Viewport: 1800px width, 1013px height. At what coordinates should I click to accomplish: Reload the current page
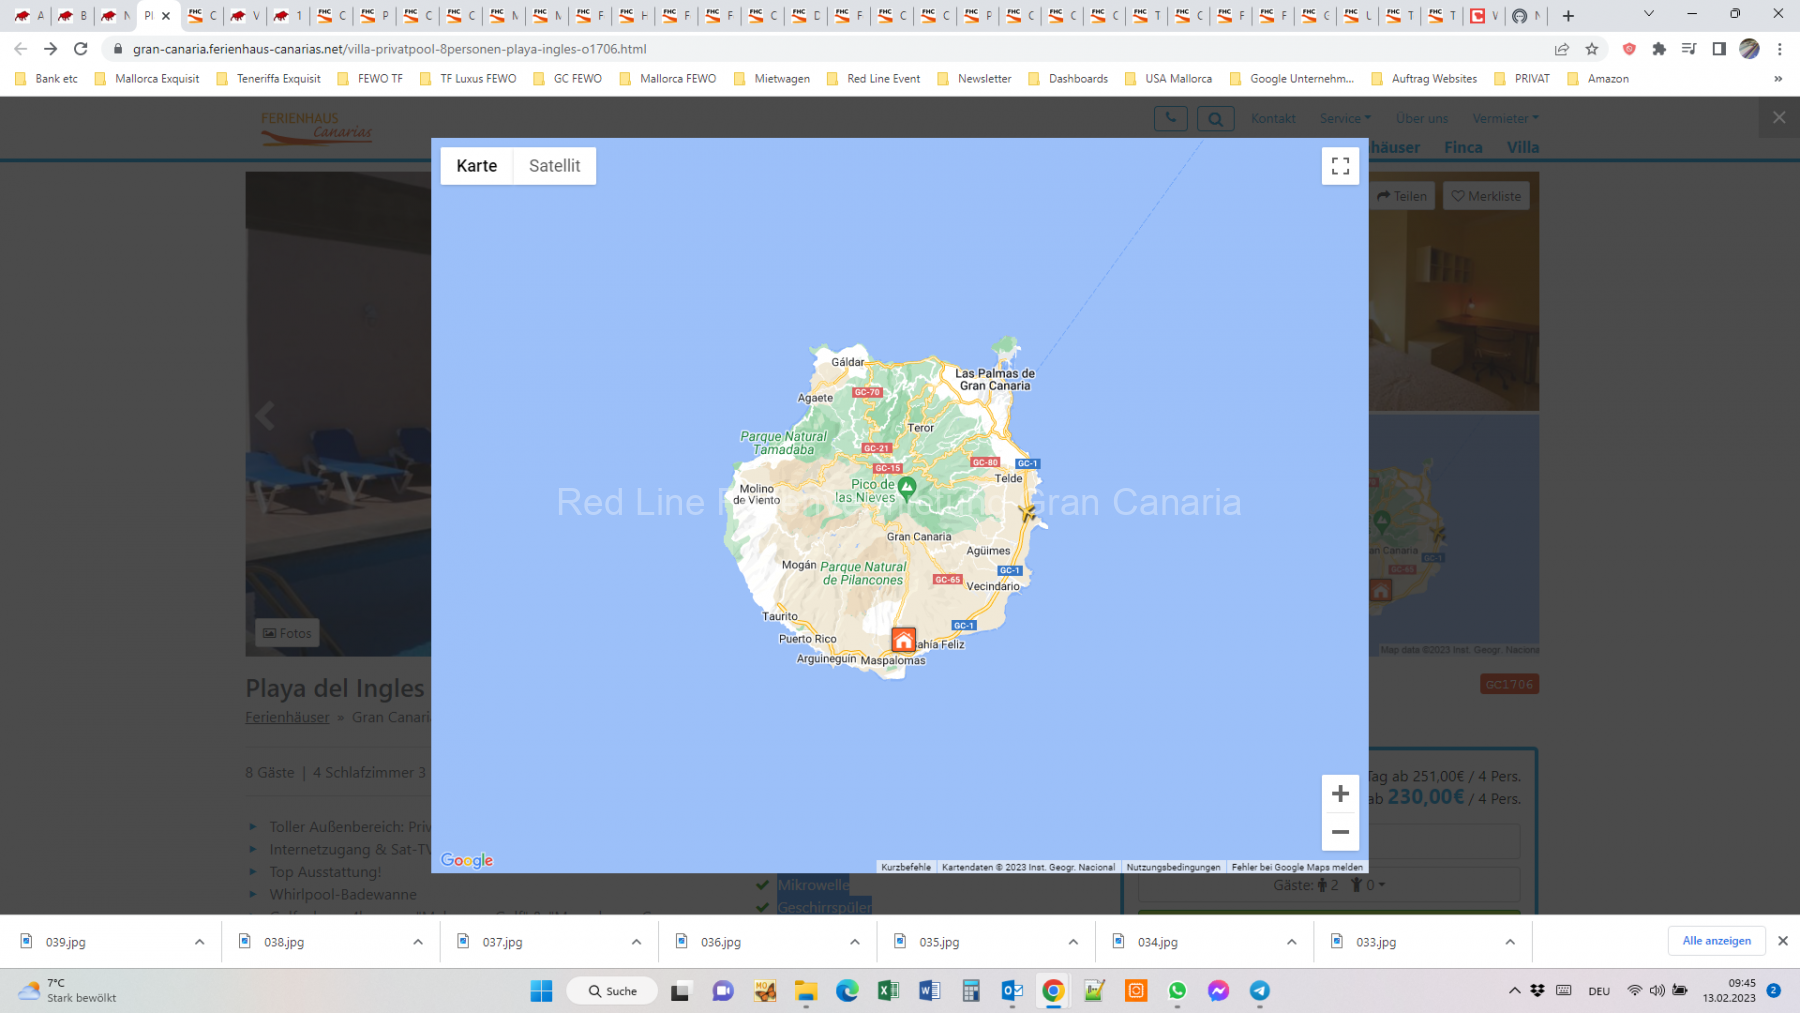pyautogui.click(x=81, y=49)
